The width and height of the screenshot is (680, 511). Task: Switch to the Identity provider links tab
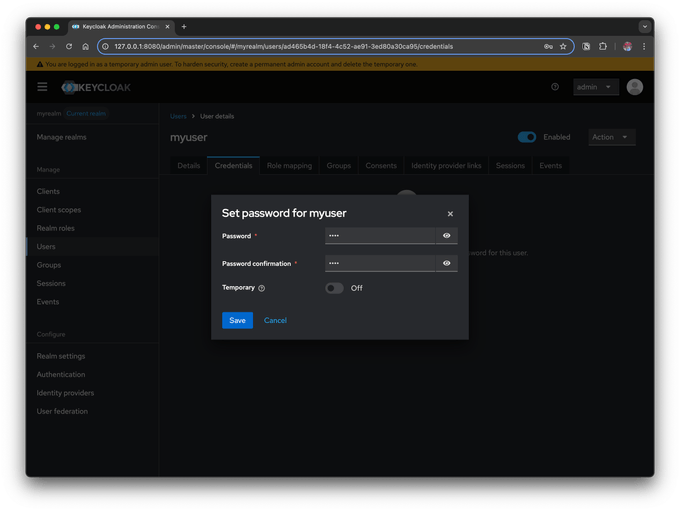[x=446, y=166]
